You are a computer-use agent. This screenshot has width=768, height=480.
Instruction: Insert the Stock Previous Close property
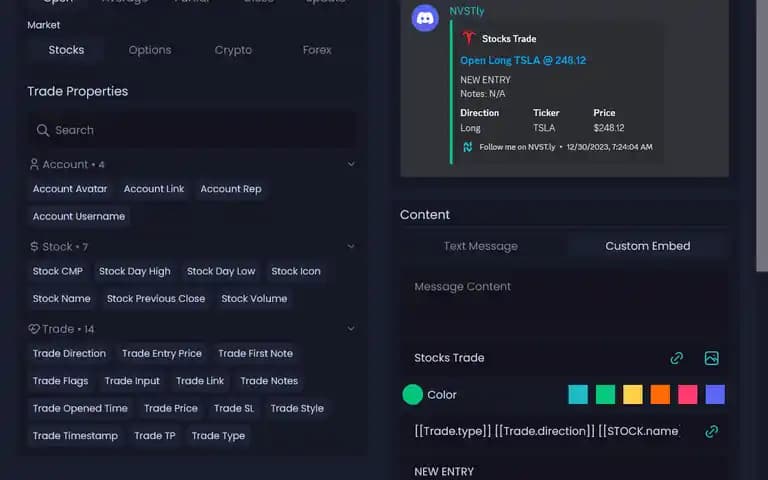(156, 299)
